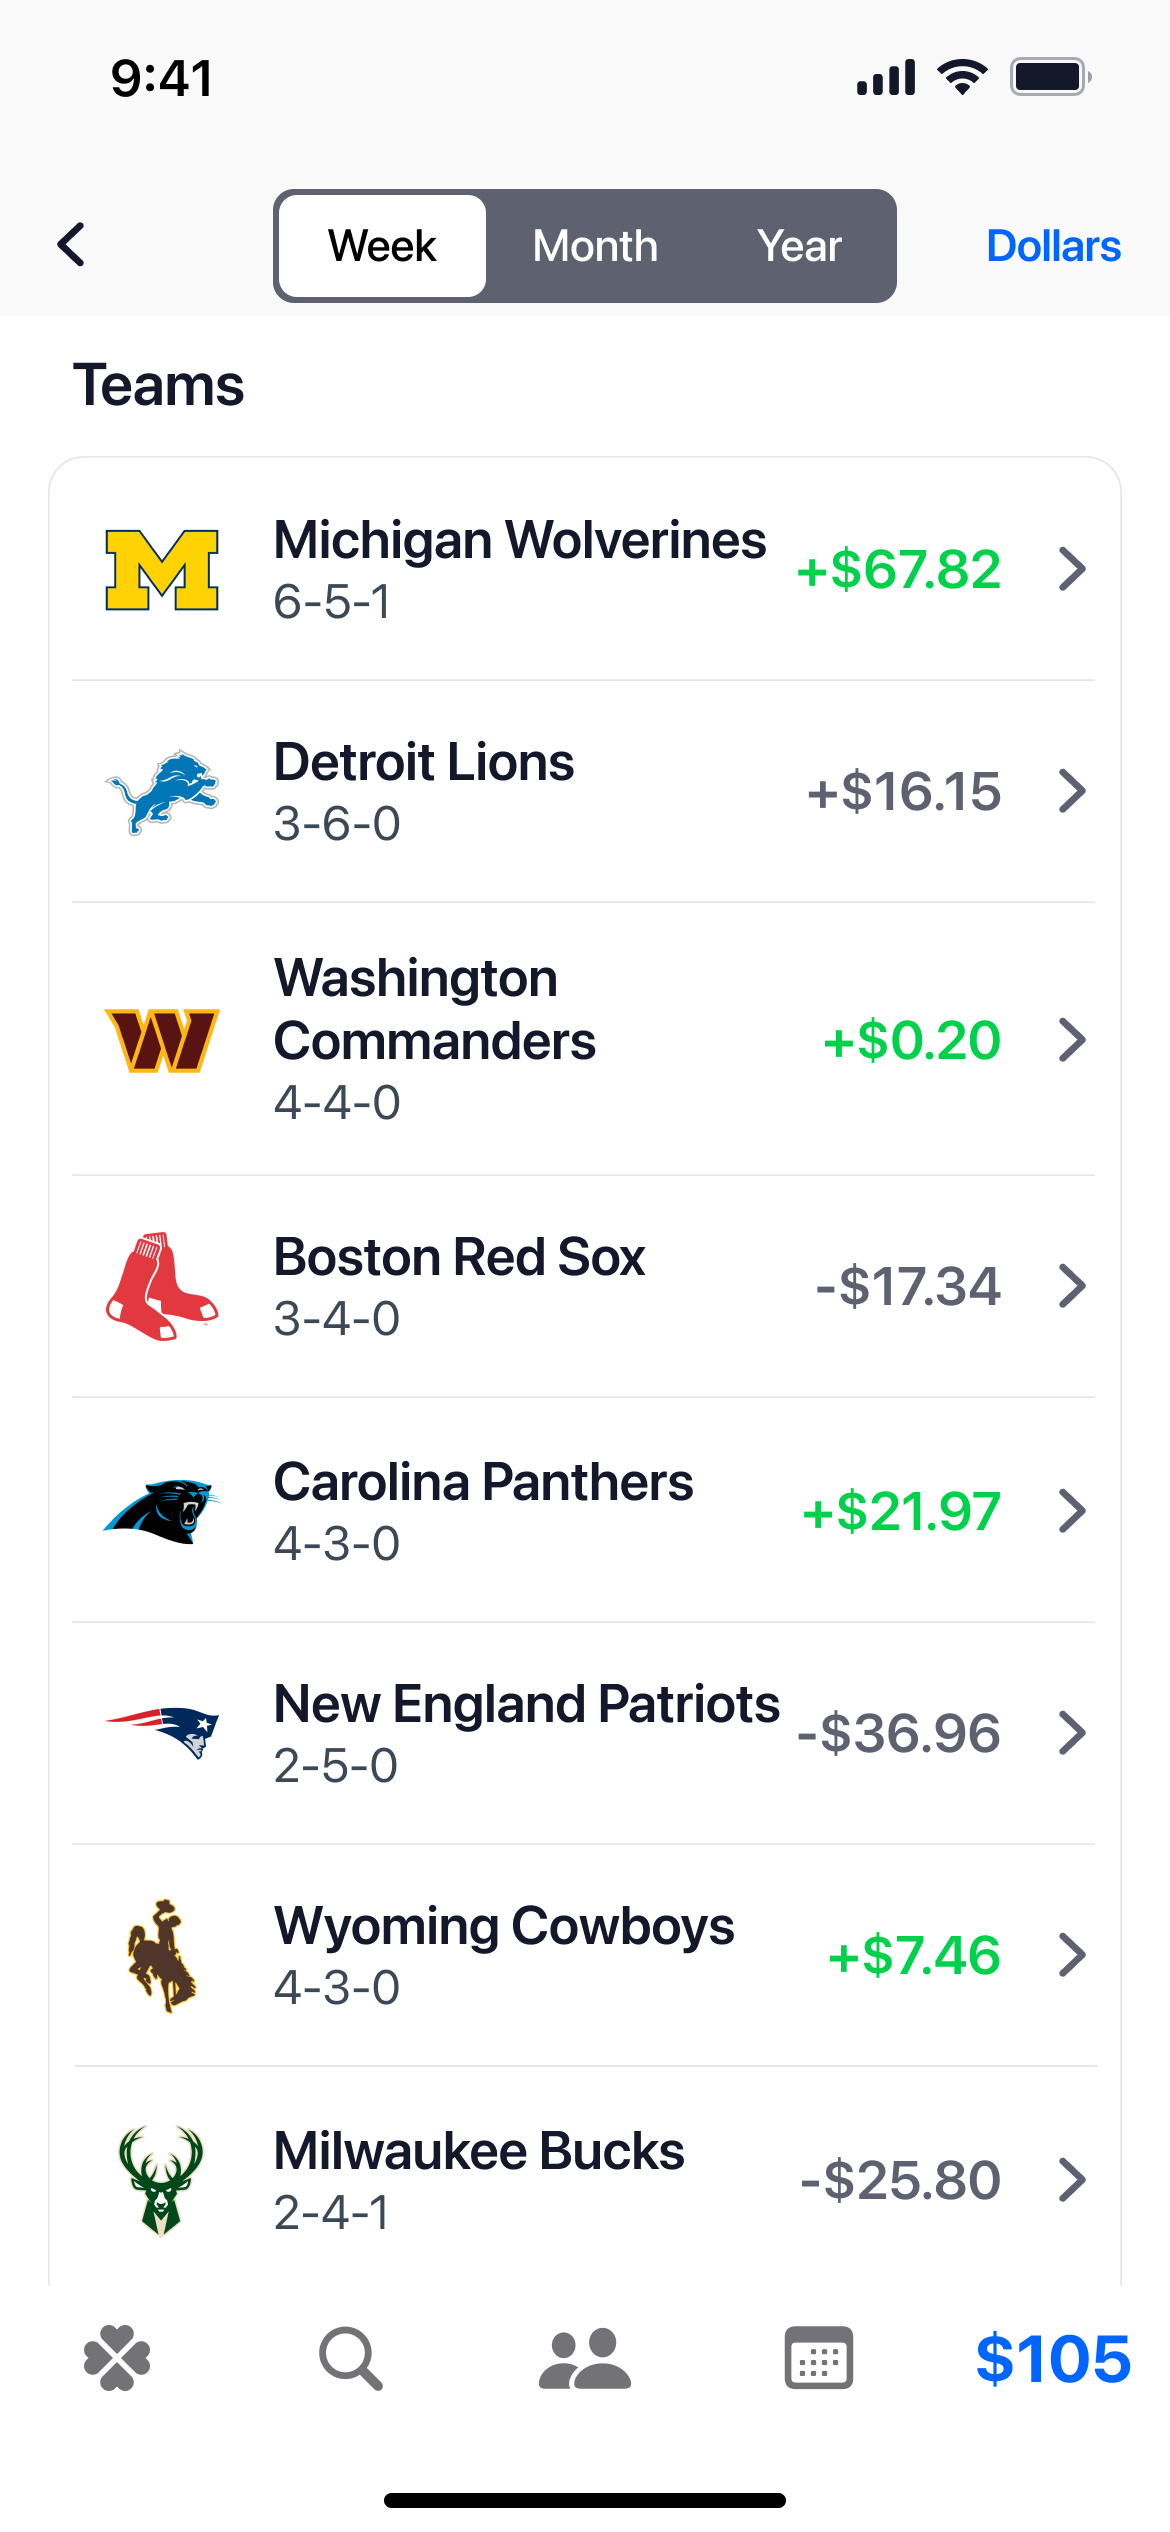
Task: Expand details for Michigan Wolverines
Action: tap(1073, 570)
